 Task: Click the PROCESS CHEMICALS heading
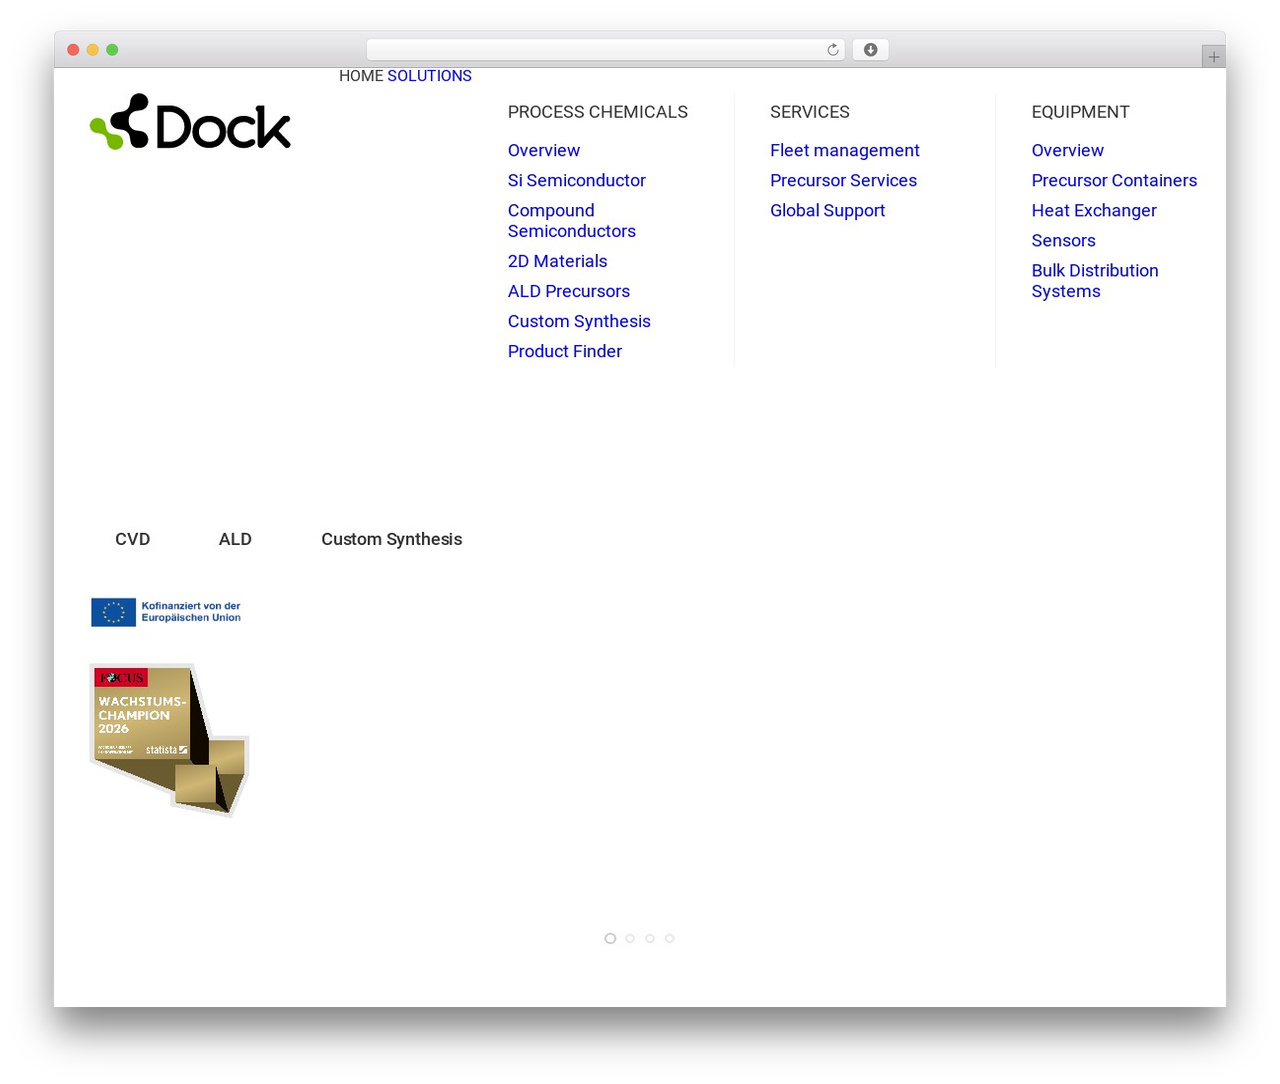(x=598, y=112)
